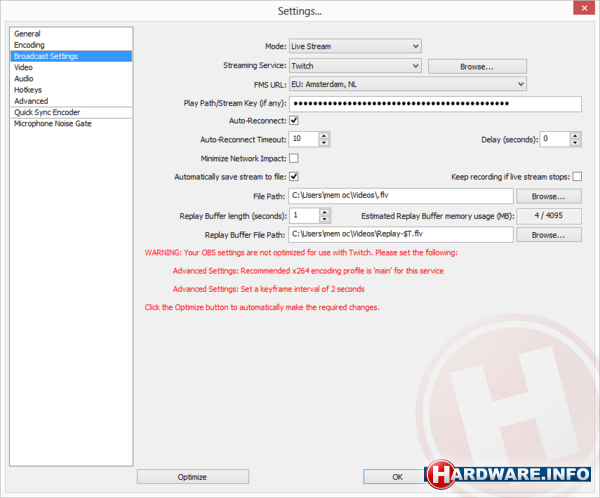The height and width of the screenshot is (498, 600).
Task: Click the Optimize button
Action: (192, 477)
